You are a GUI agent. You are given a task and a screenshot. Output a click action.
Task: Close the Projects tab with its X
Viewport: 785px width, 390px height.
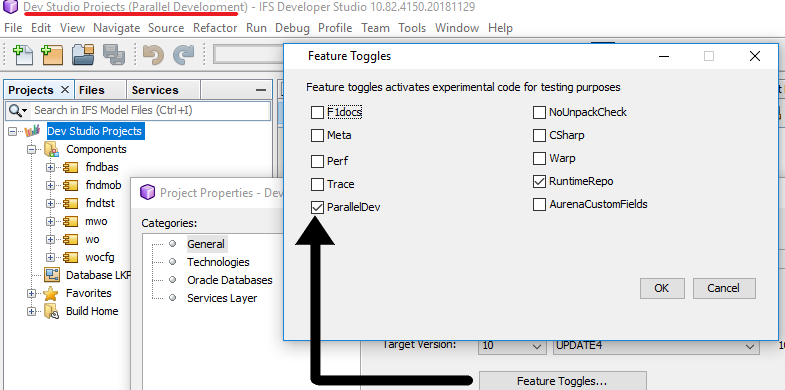point(65,90)
